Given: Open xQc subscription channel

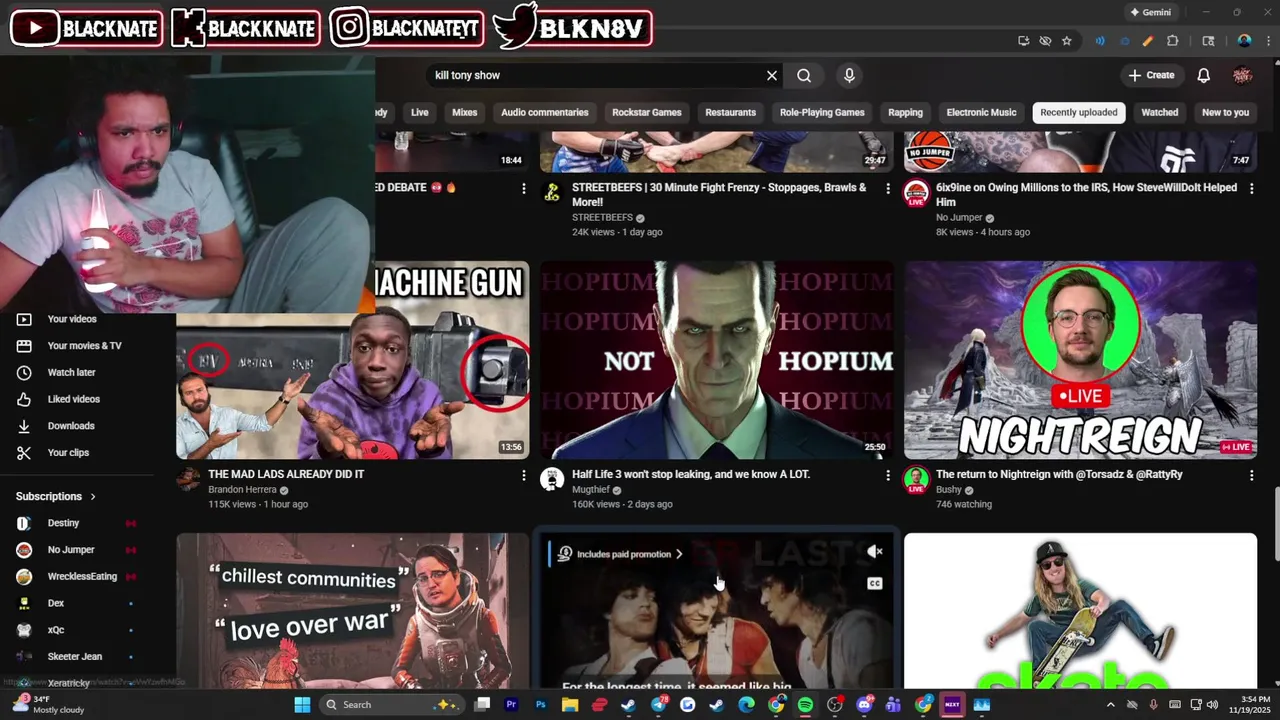Looking at the screenshot, I should [56, 630].
